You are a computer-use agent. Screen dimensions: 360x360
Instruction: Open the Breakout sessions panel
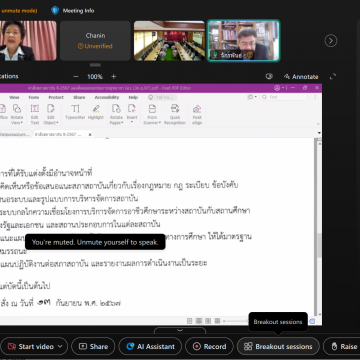click(x=278, y=346)
